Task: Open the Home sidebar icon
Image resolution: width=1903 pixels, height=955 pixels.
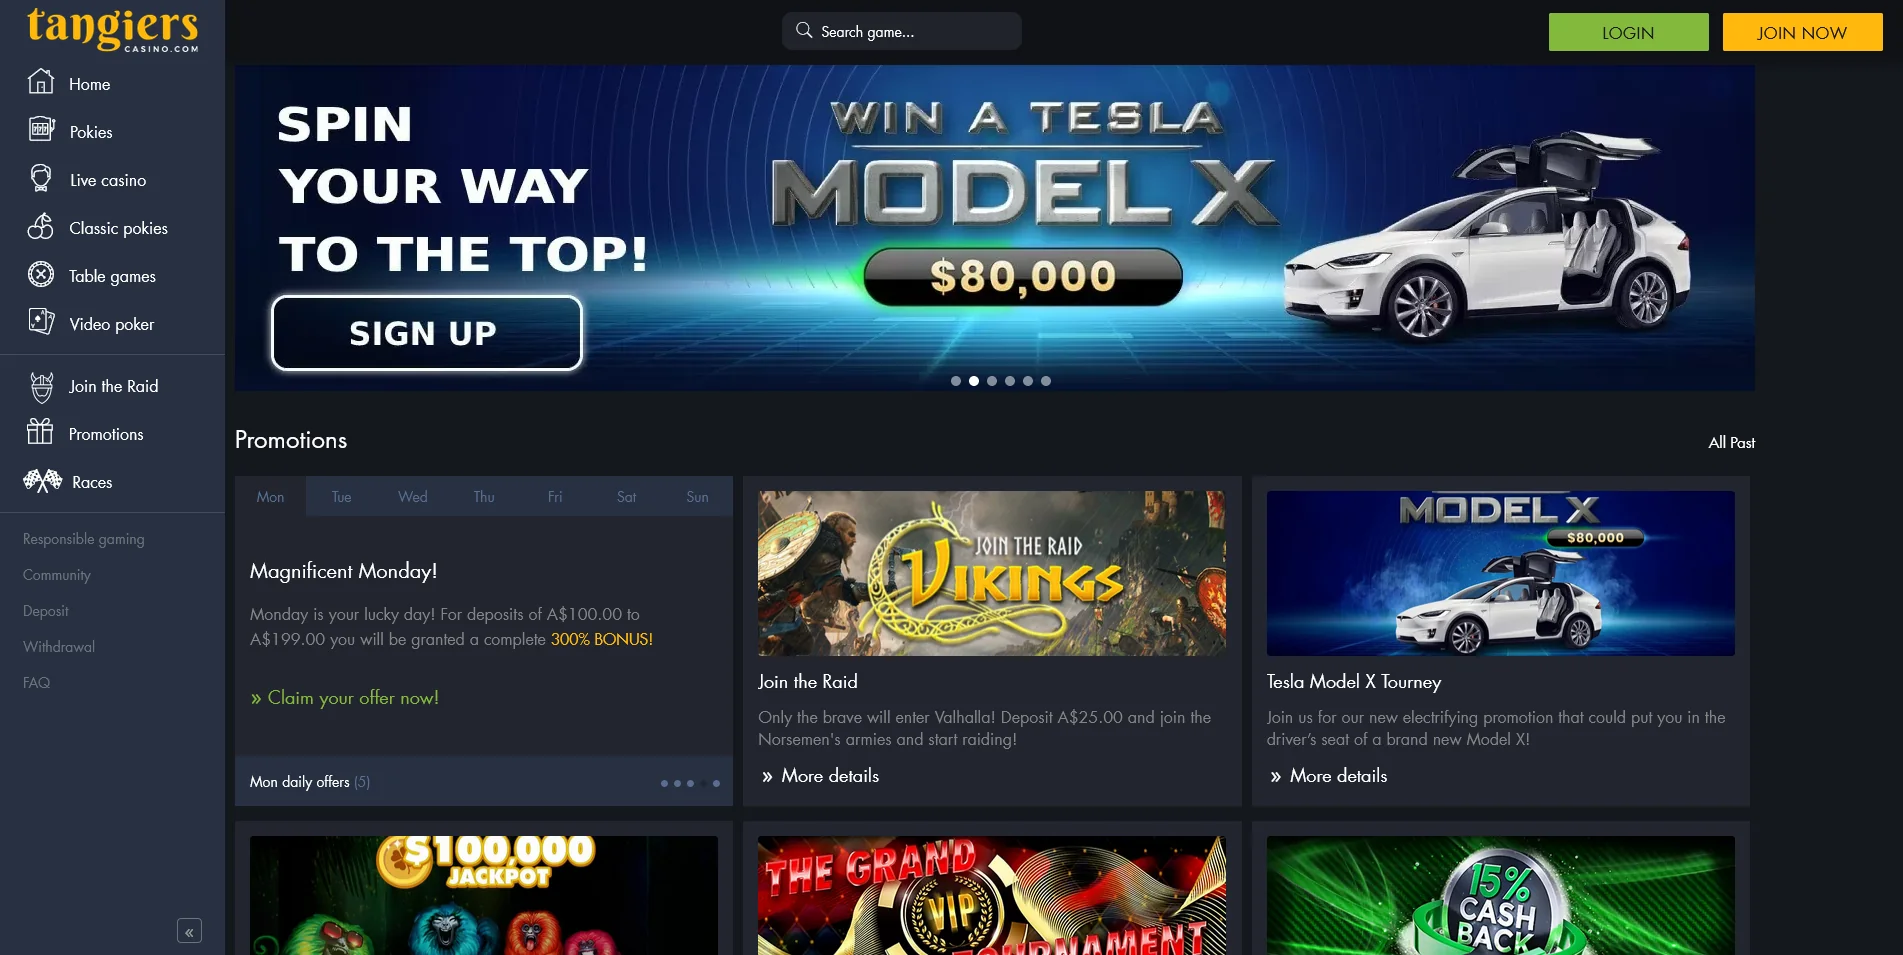Action: coord(41,82)
